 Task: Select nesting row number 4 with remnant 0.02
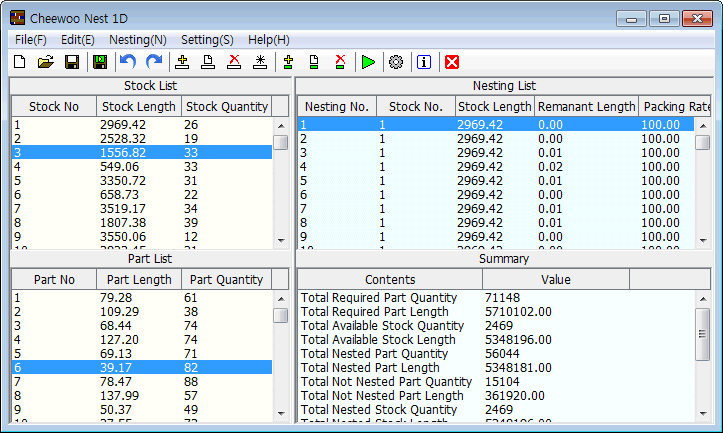[496, 166]
